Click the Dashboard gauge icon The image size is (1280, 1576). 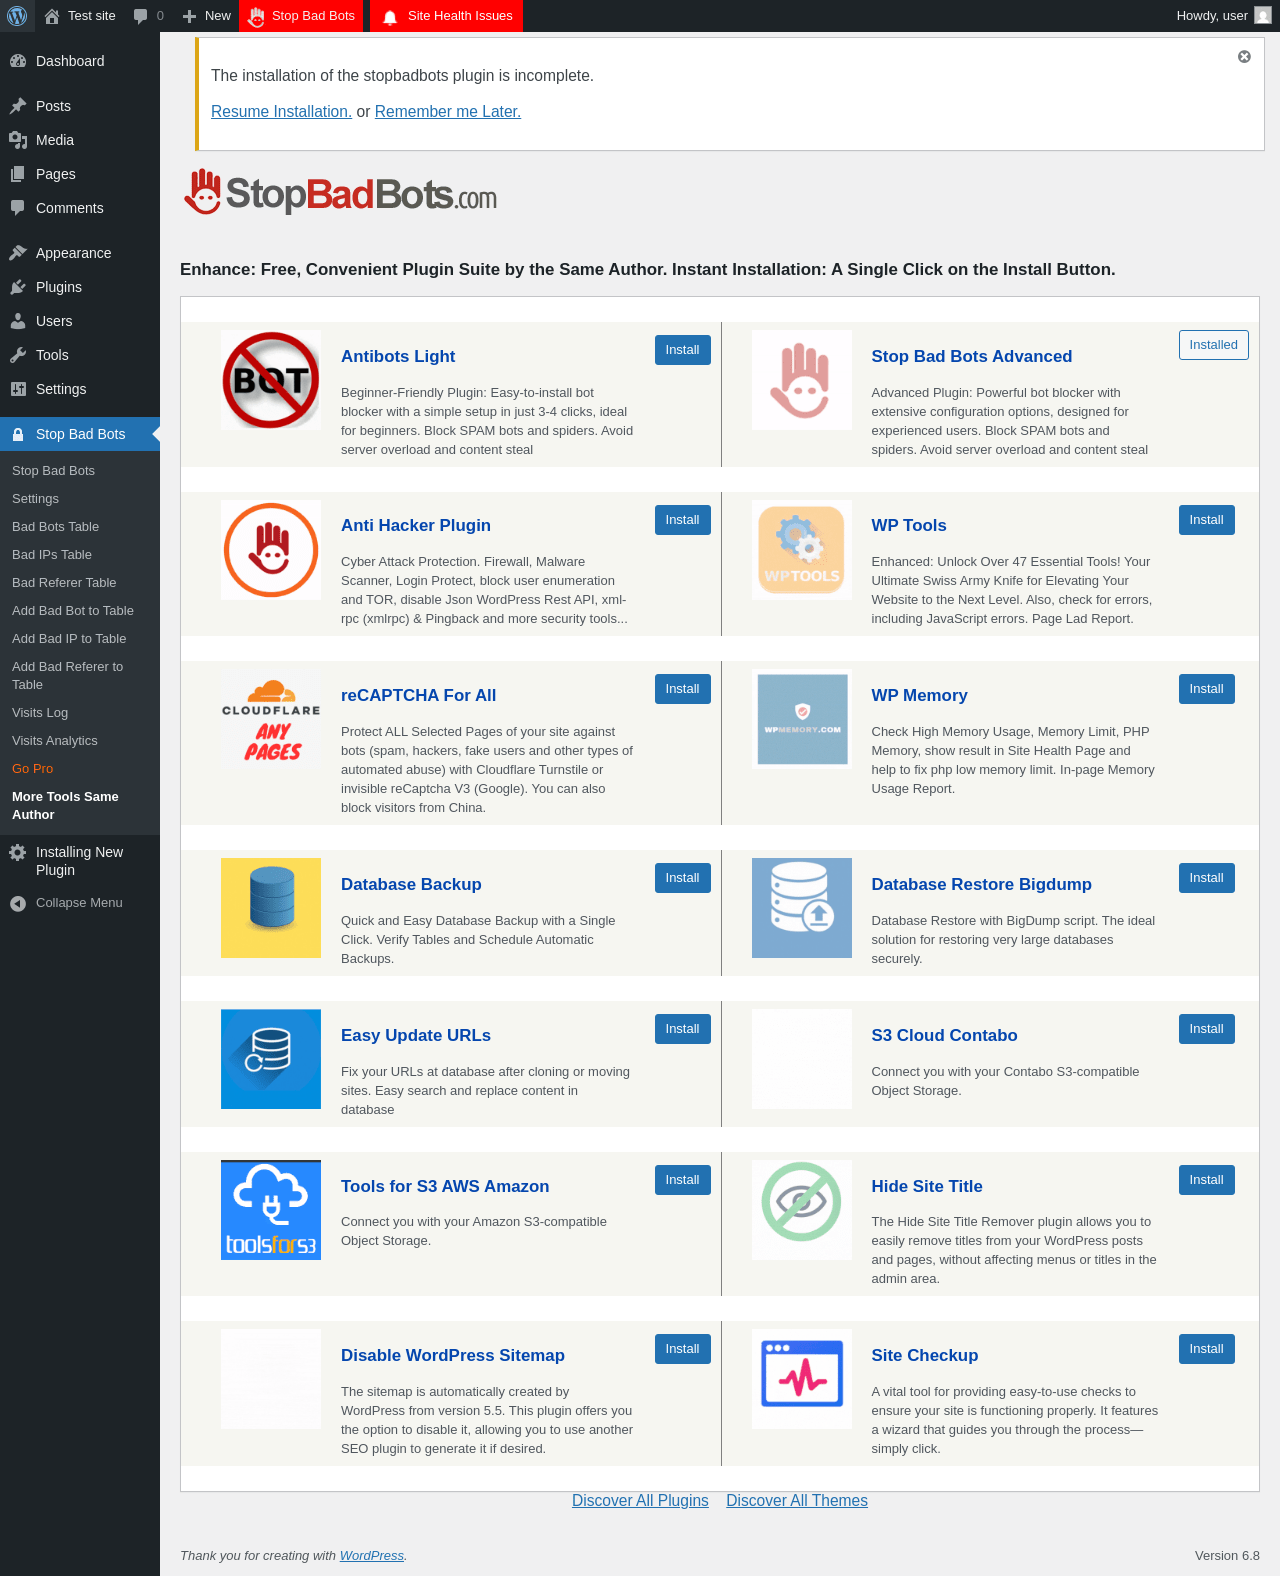18,61
